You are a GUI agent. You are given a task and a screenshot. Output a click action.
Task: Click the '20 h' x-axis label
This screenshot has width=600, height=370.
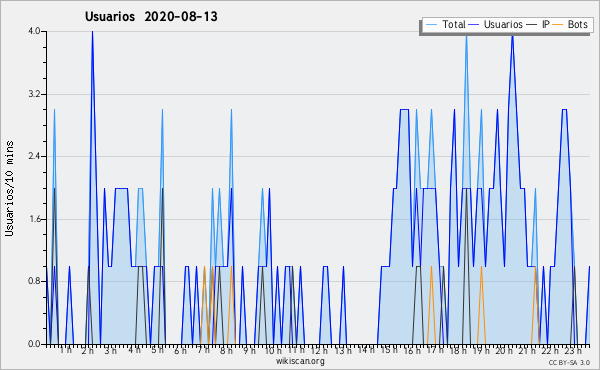505,350
